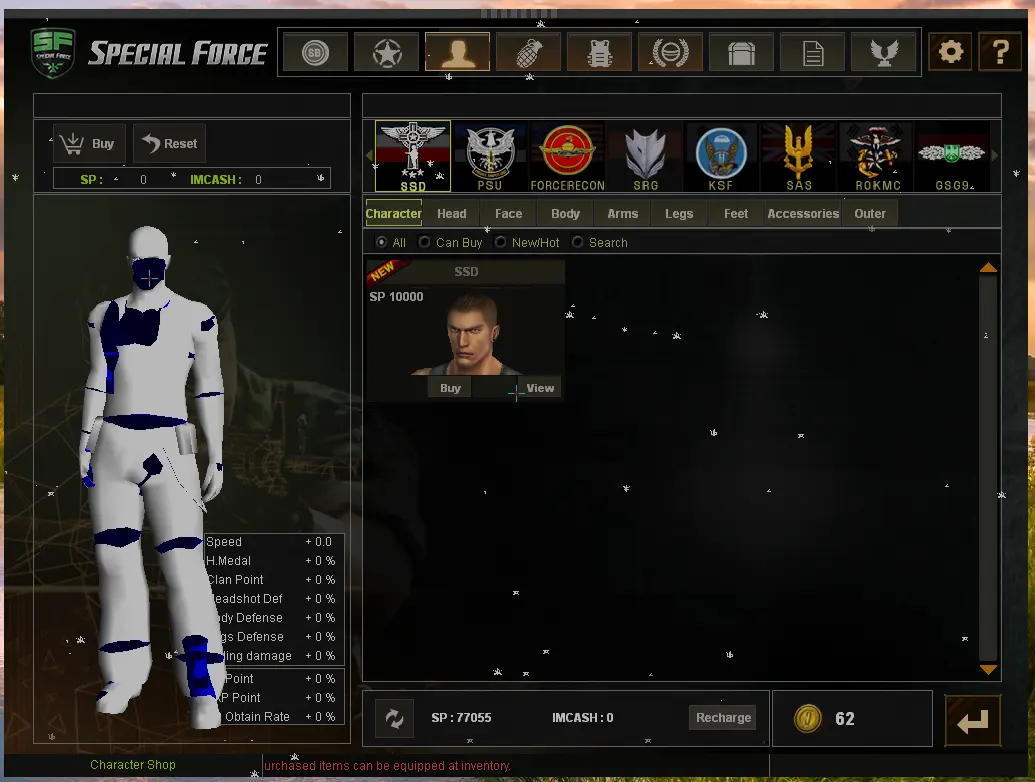Click the Character Shop status label
The height and width of the screenshot is (782, 1035).
click(133, 765)
